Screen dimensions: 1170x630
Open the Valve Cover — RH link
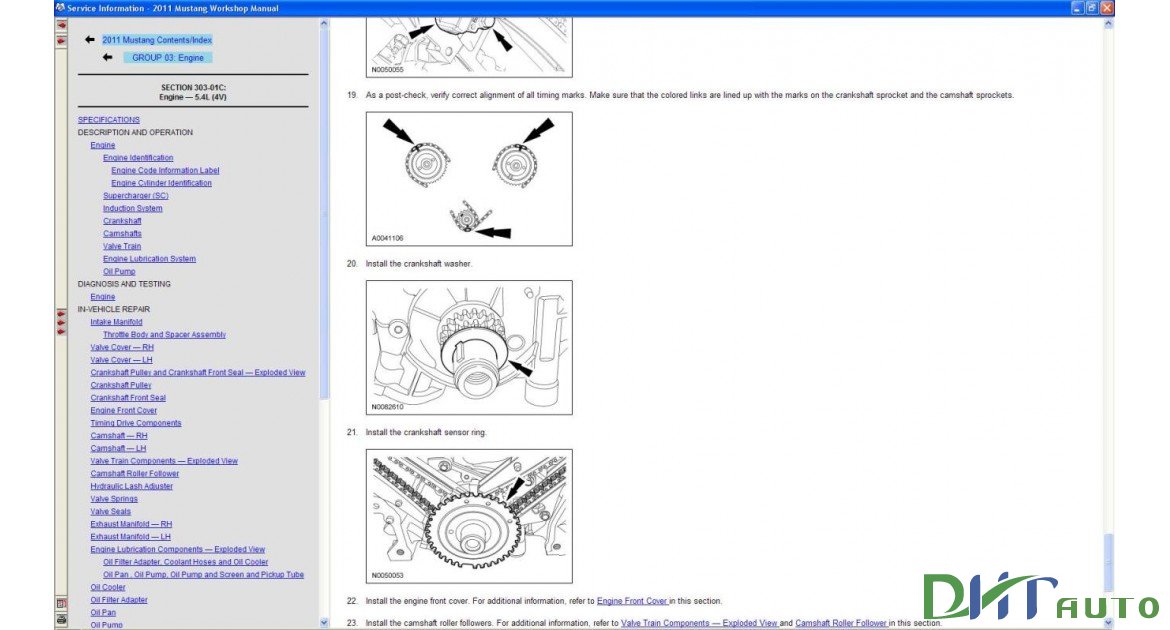click(122, 347)
